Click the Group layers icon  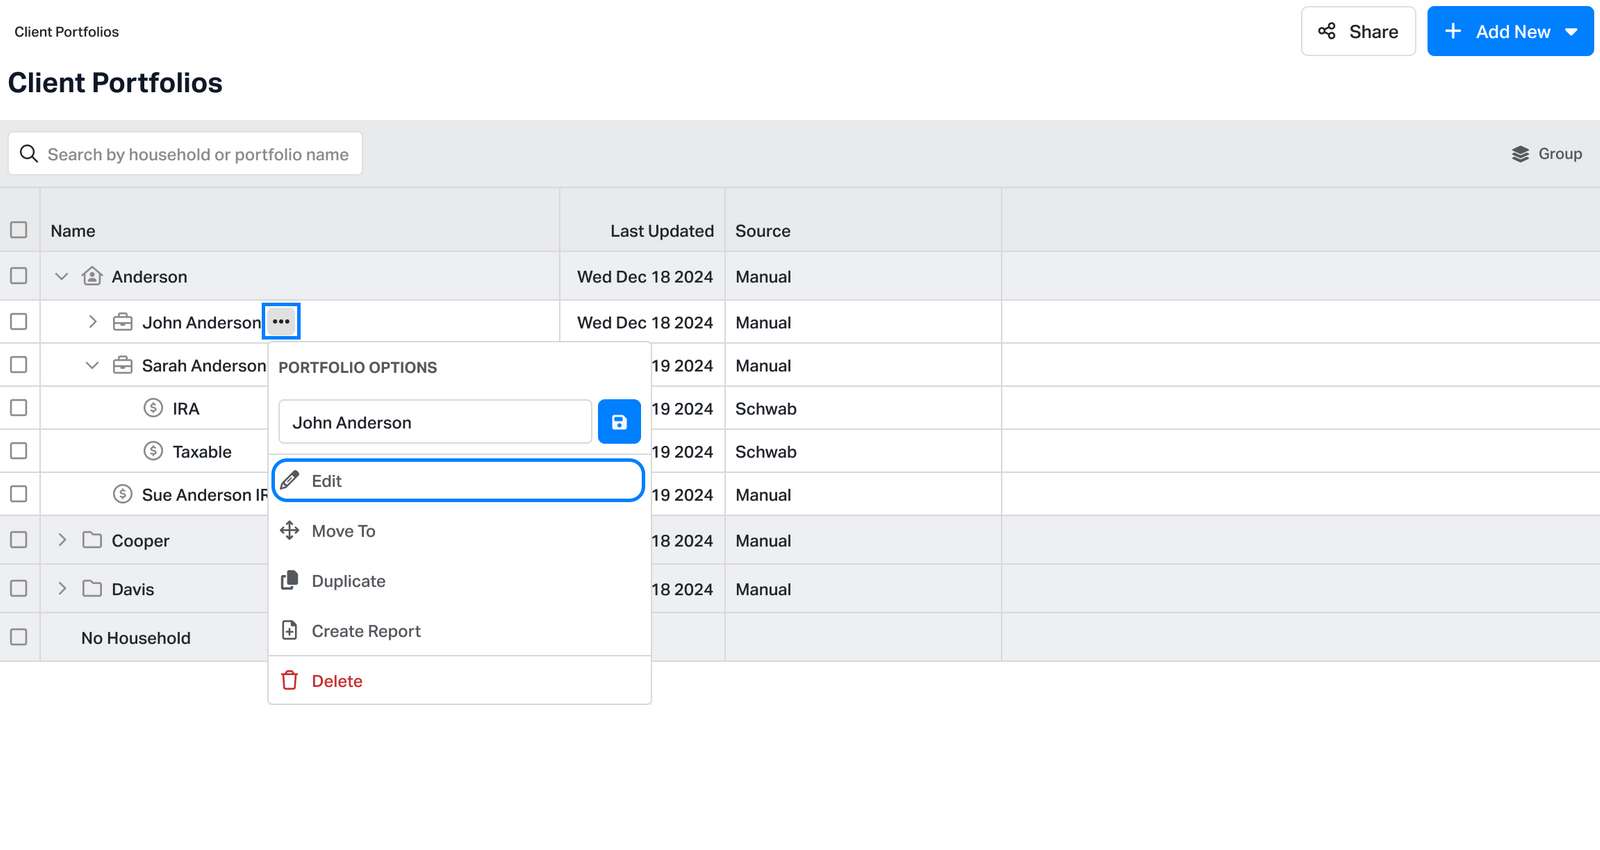1520,154
